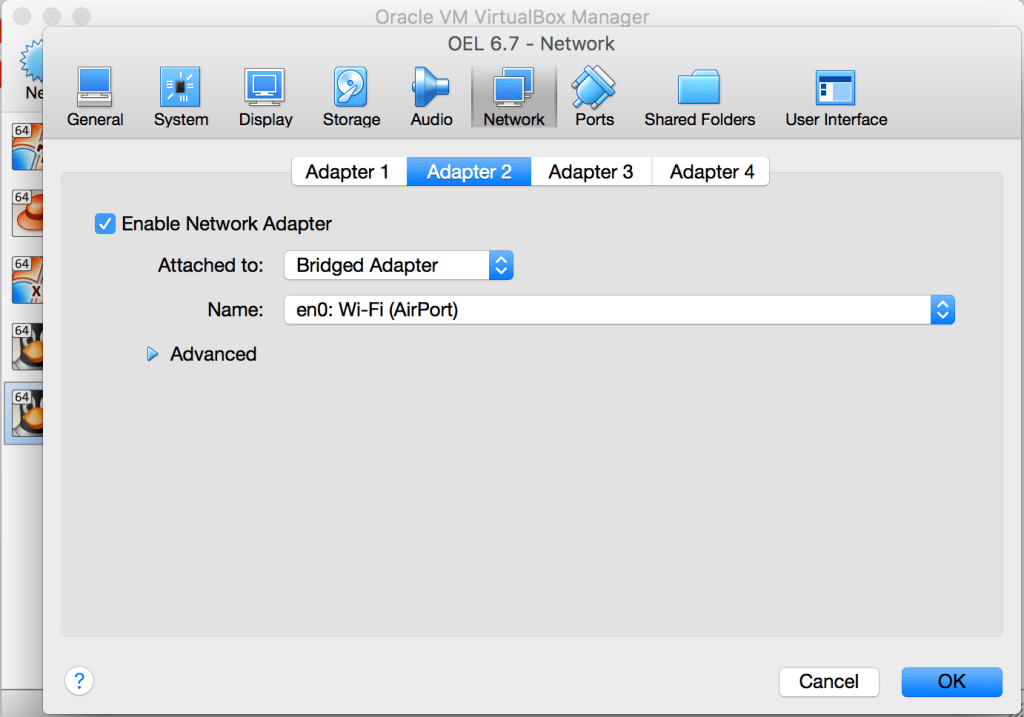1024x717 pixels.
Task: Cancel the network settings dialog
Action: (829, 682)
